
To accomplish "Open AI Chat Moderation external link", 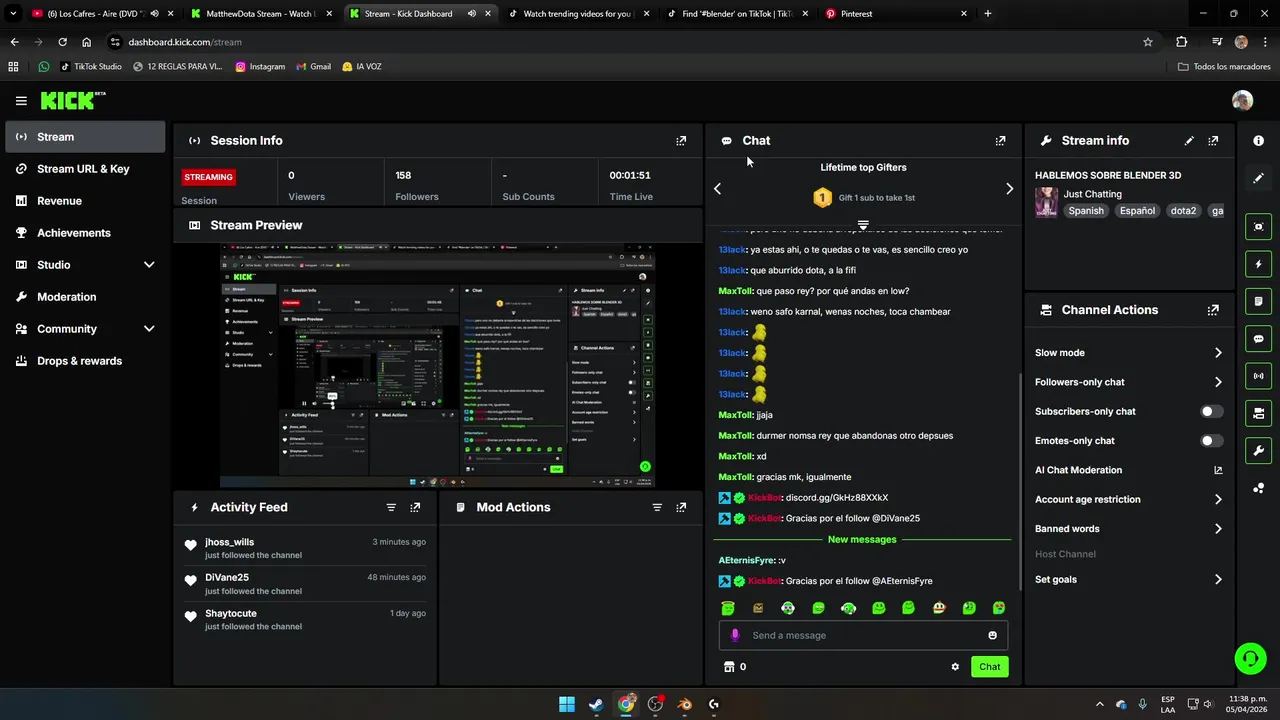I will pos(1218,470).
